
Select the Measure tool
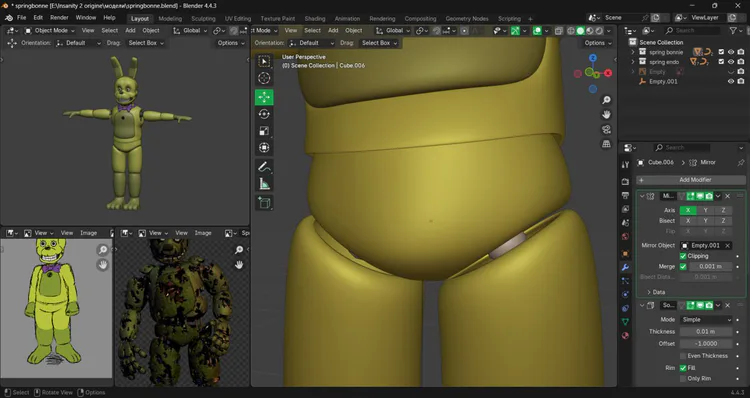click(x=264, y=184)
